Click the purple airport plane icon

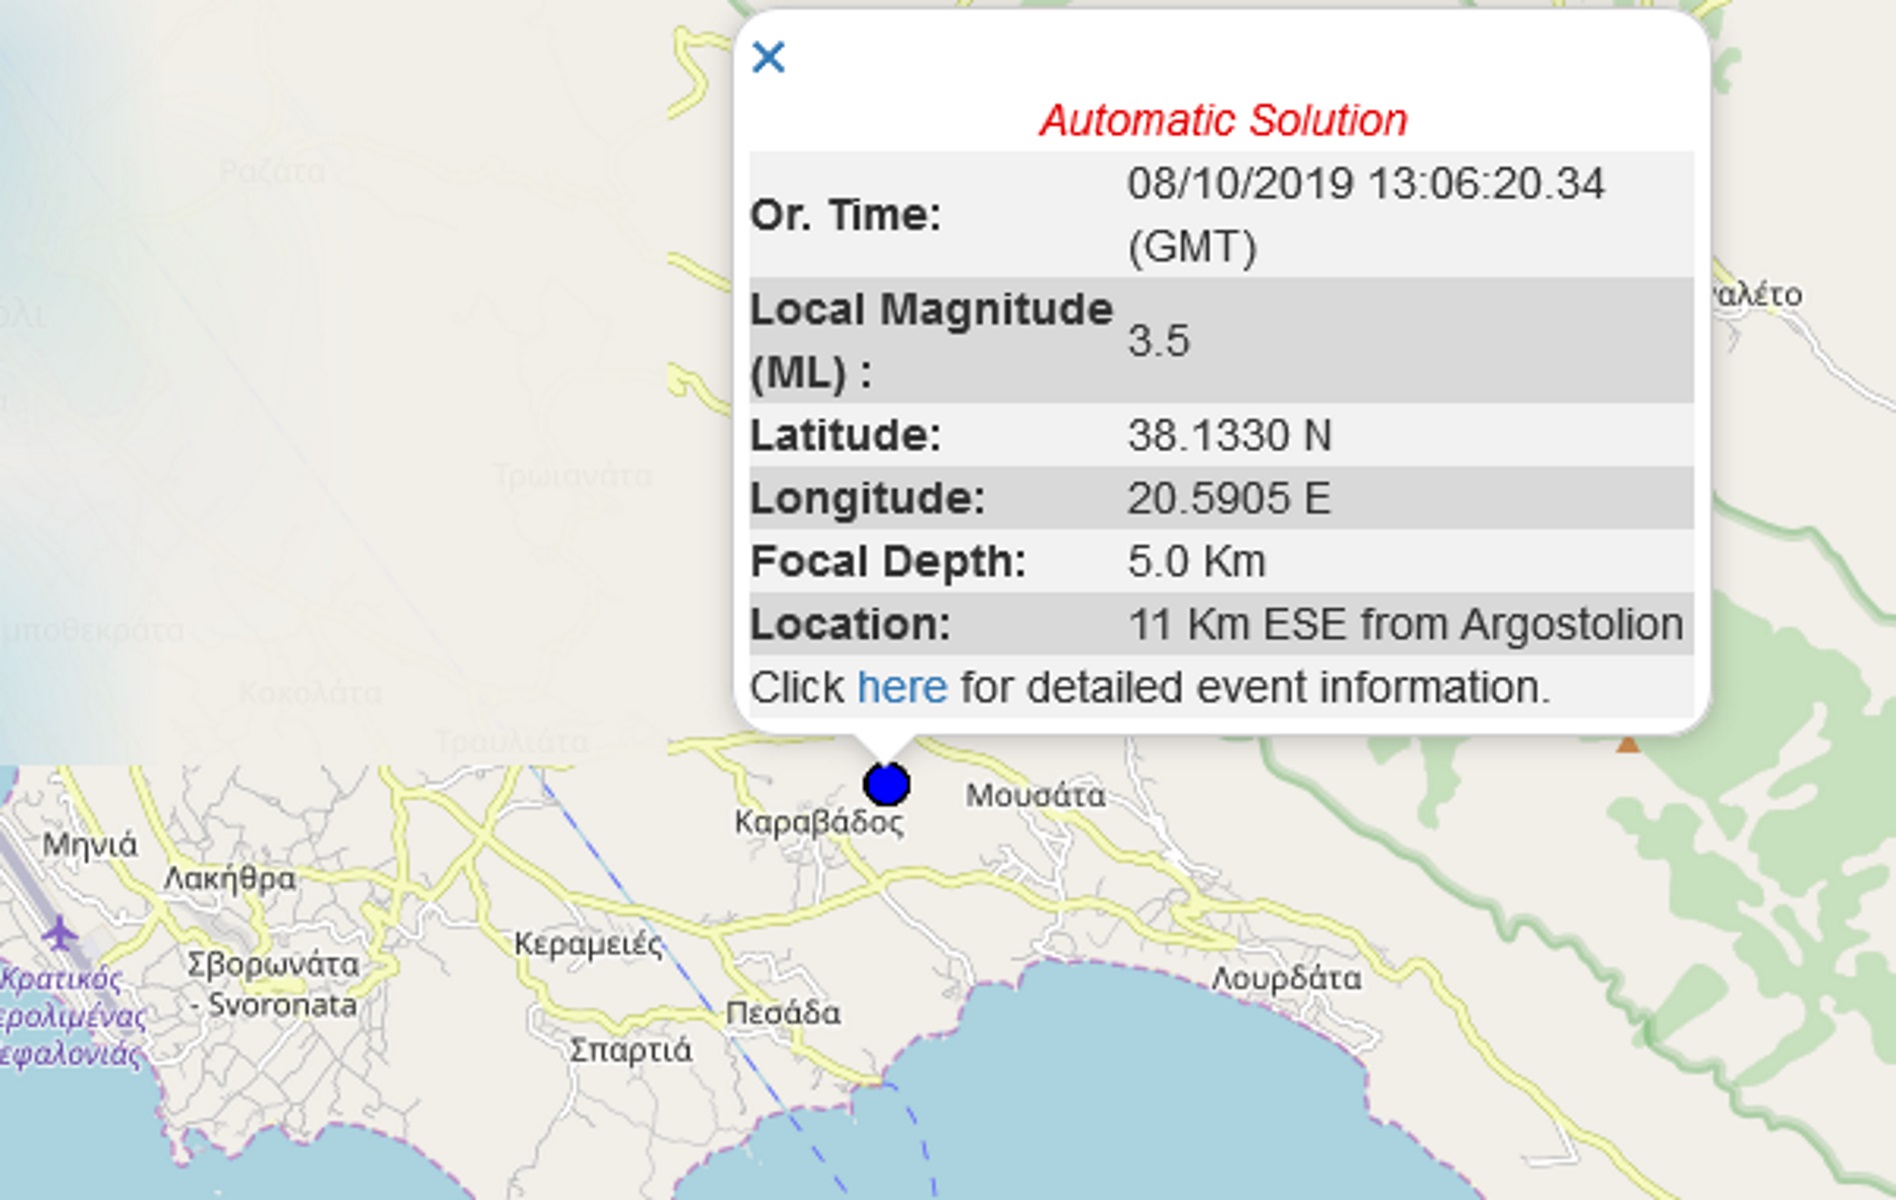point(60,934)
